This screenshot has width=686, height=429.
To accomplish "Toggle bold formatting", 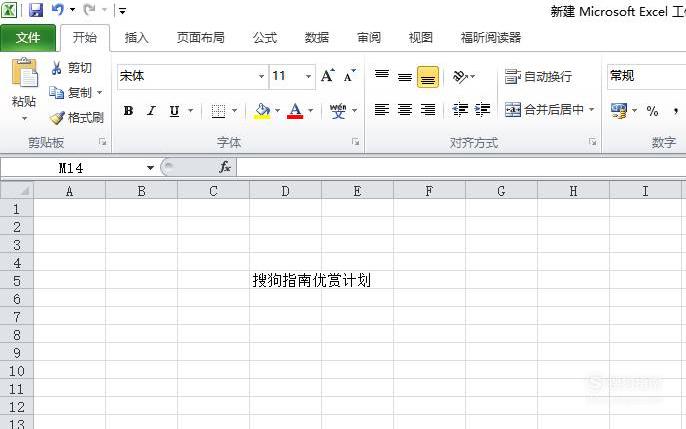I will [128, 111].
